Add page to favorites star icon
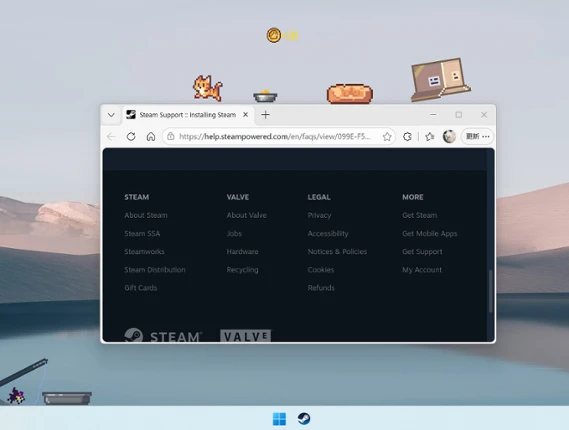This screenshot has width=569, height=430. (x=387, y=136)
